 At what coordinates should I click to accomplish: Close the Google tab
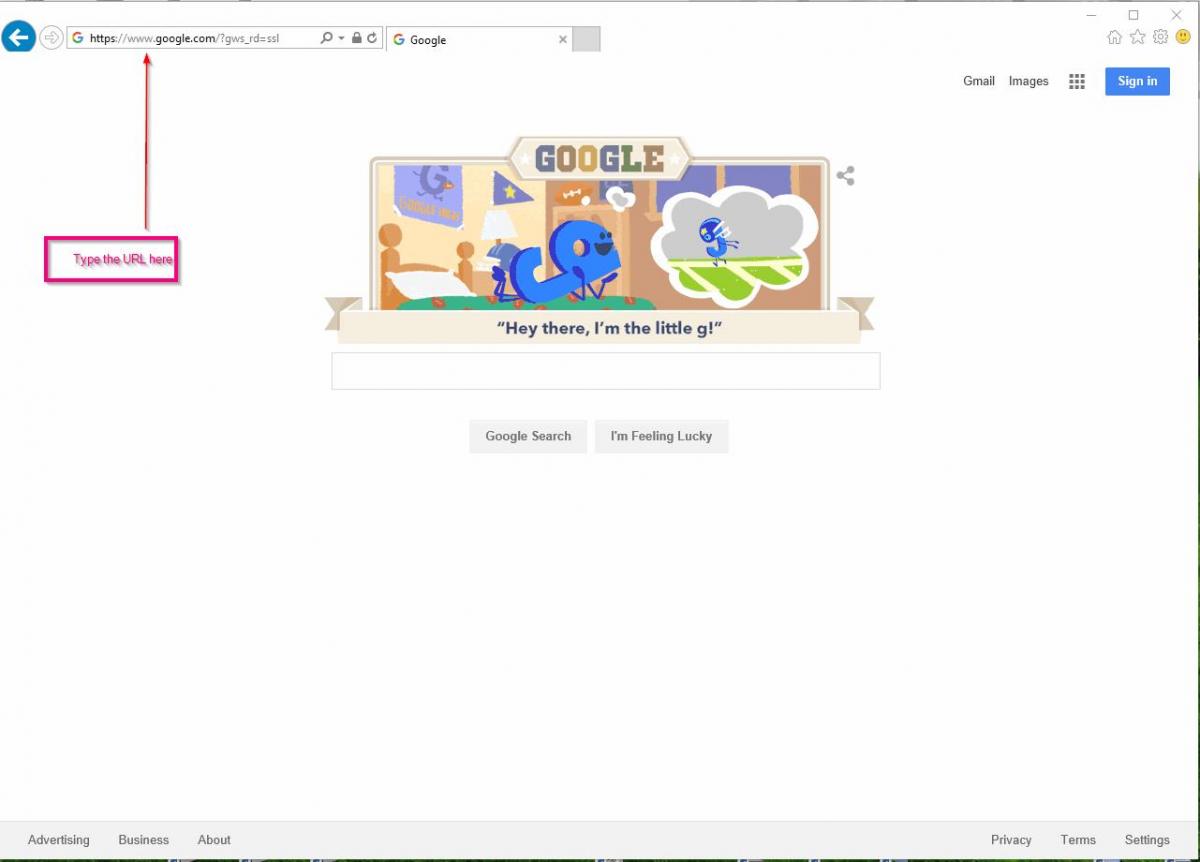(x=563, y=40)
